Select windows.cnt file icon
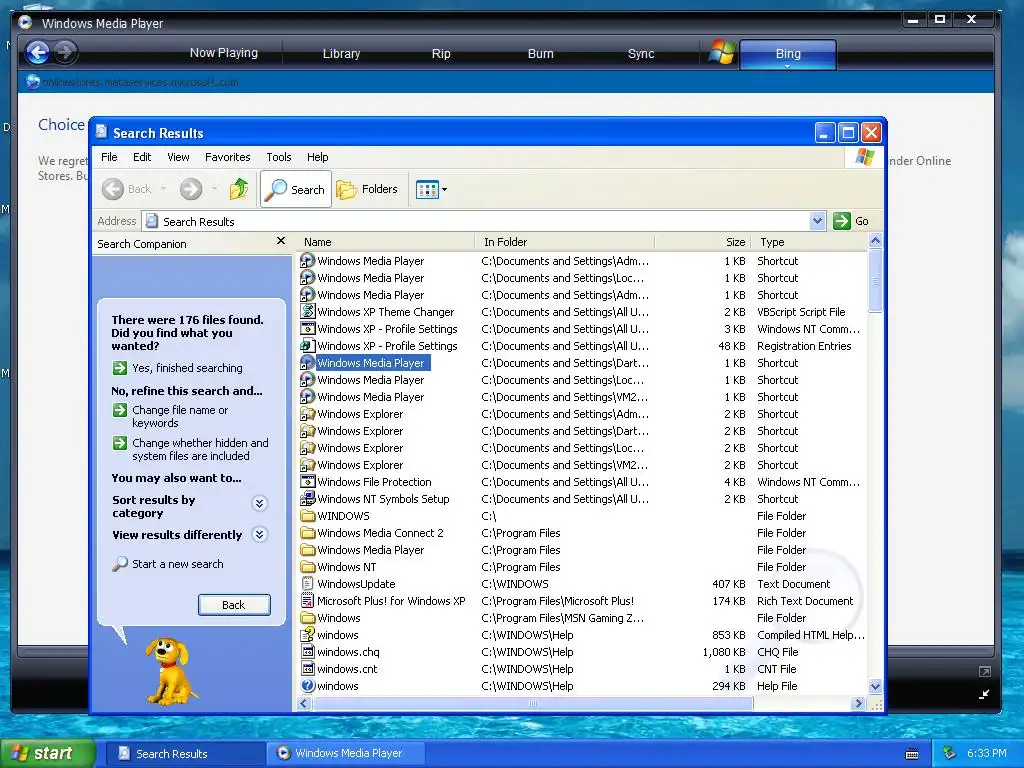 [x=307, y=668]
